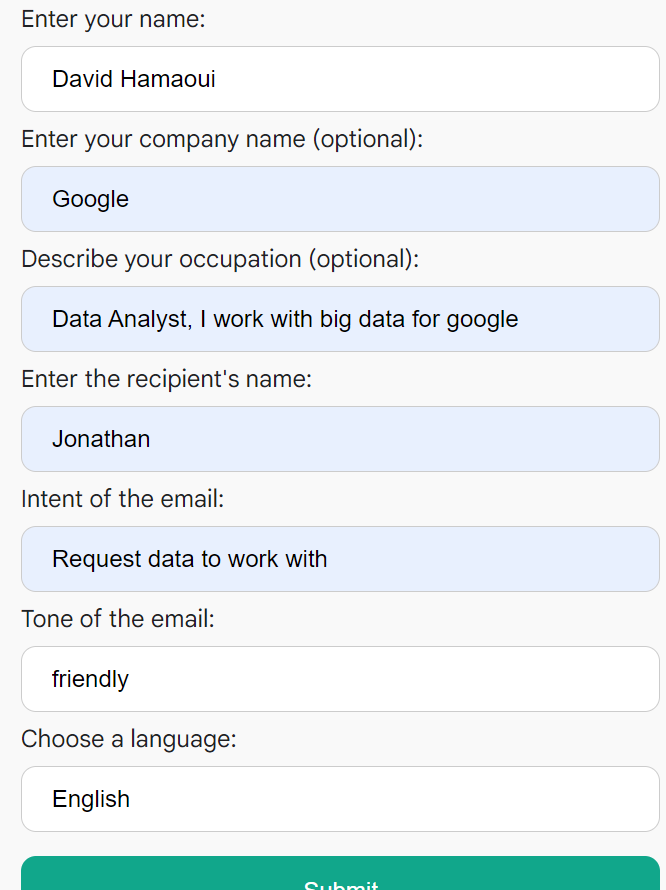Viewport: 666px width, 890px height.
Task: Click the word 'Request' in intent field
Action: click(97, 560)
